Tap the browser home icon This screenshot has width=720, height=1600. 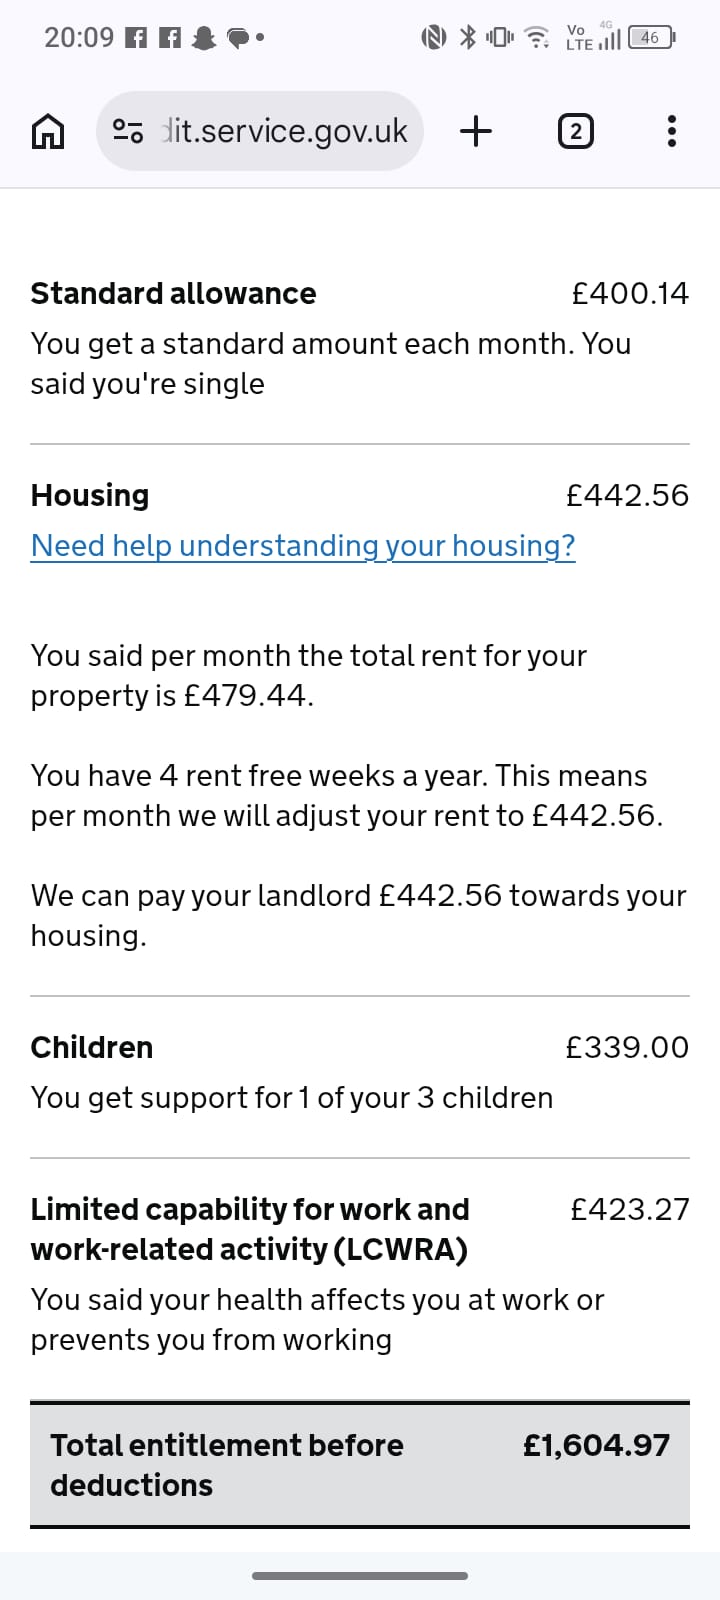pos(48,131)
